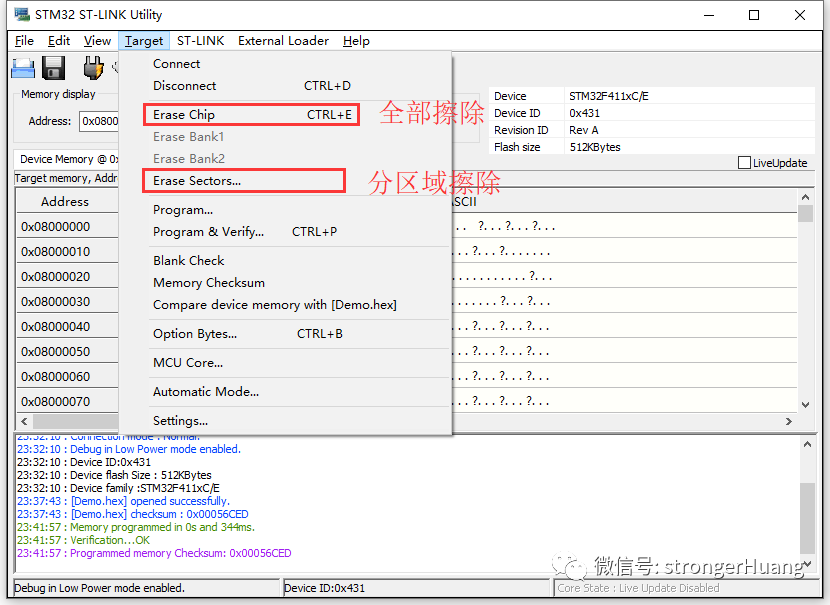830x605 pixels.
Task: Choose Program & Verify... menu entry
Action: [286, 232]
